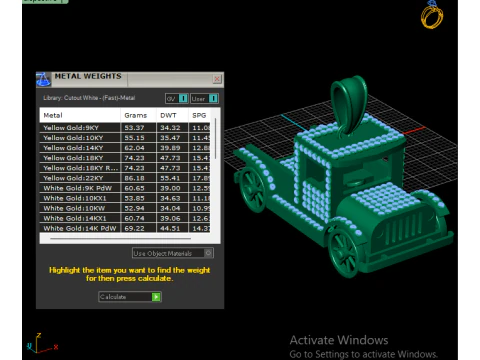Select the Yellow Gold:18KY R... row
Screen dimensions: 480x360
(125, 168)
